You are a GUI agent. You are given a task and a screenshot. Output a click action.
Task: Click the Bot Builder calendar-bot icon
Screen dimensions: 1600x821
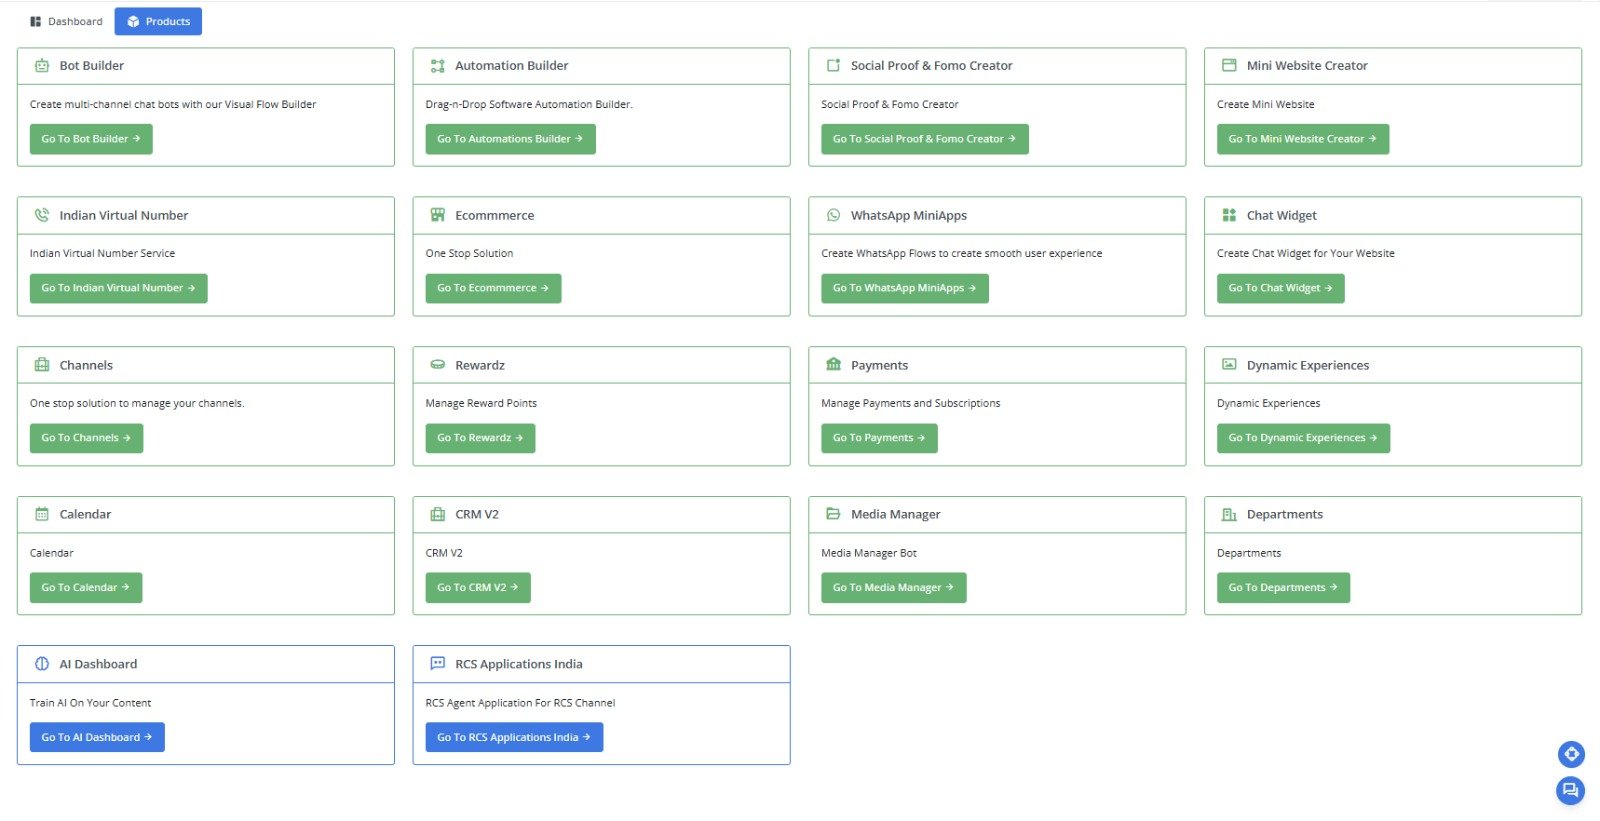tap(41, 65)
